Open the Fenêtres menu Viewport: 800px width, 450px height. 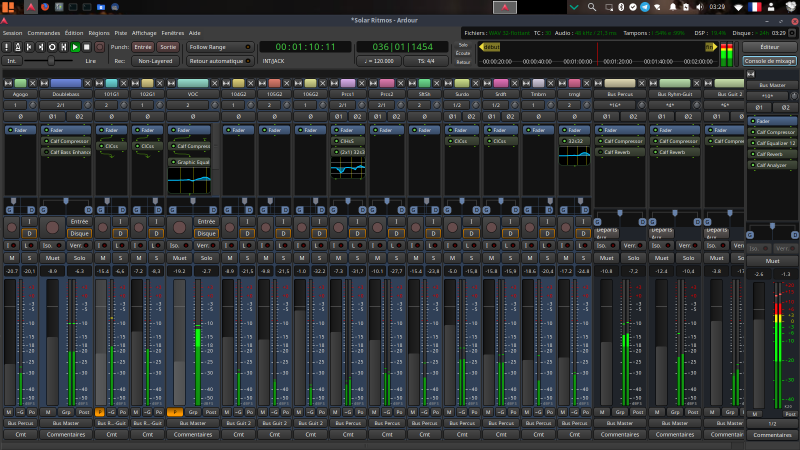click(173, 33)
